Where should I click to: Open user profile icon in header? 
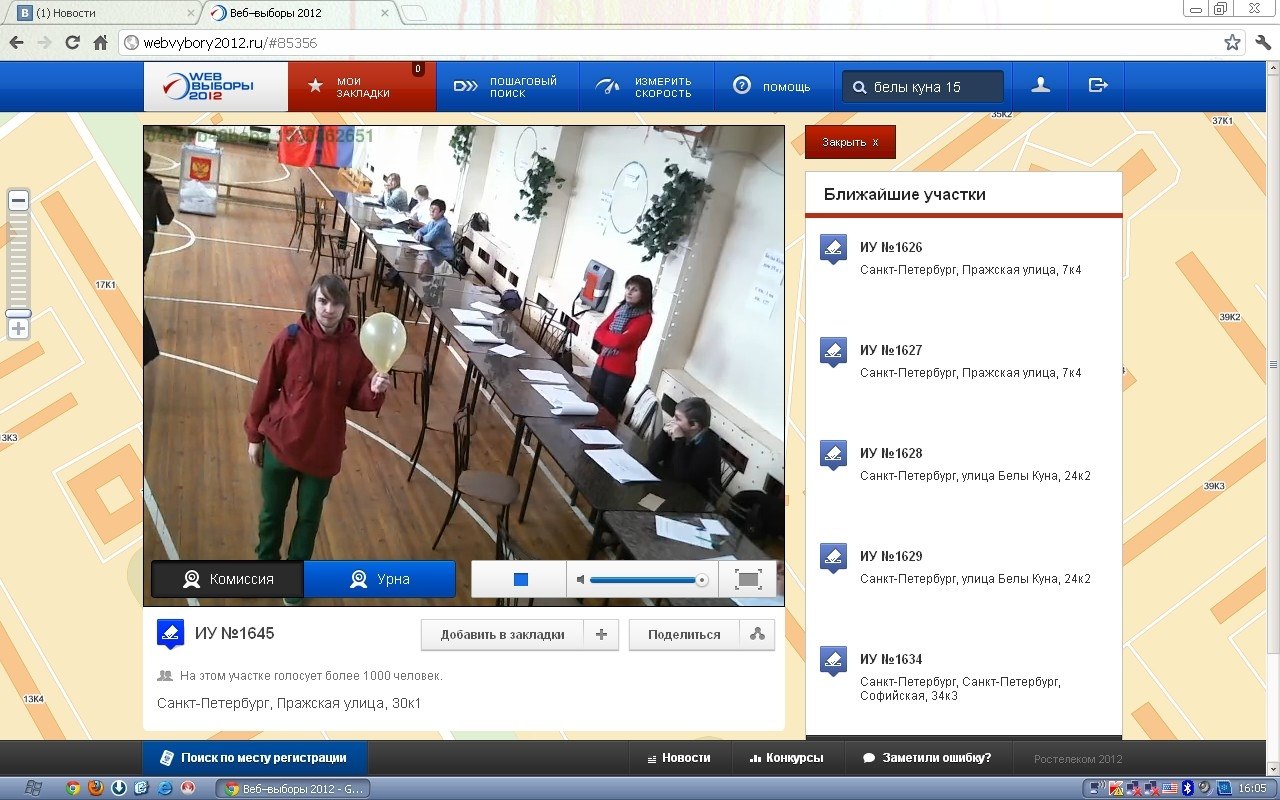(1040, 86)
